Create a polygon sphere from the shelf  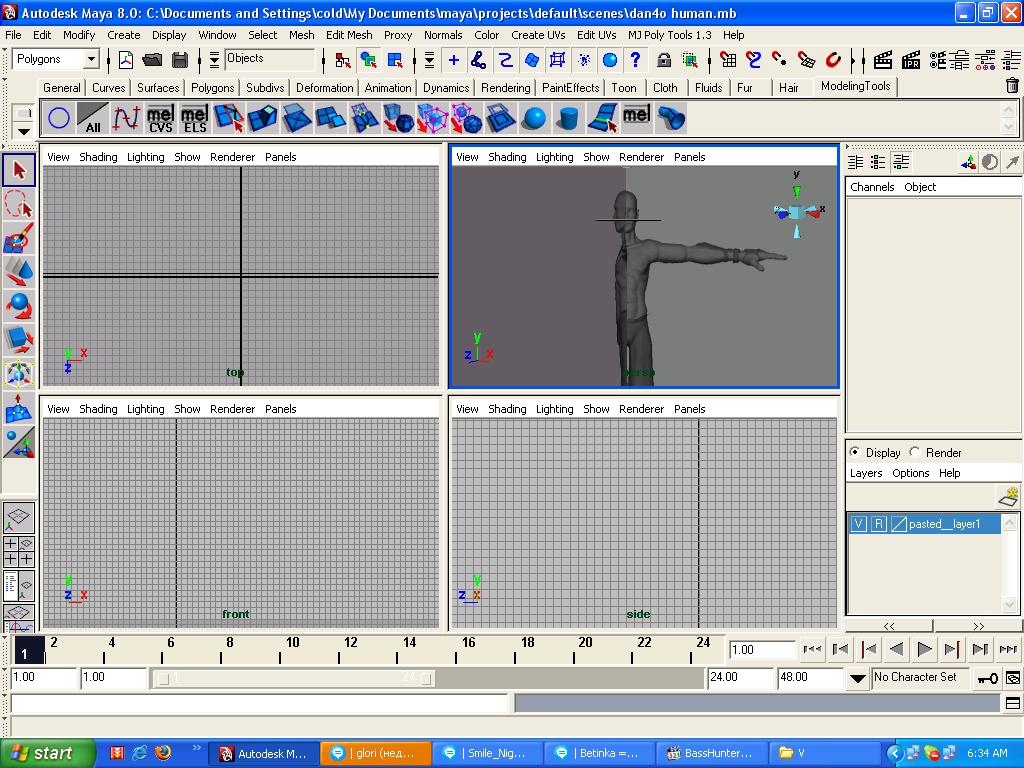[x=535, y=118]
